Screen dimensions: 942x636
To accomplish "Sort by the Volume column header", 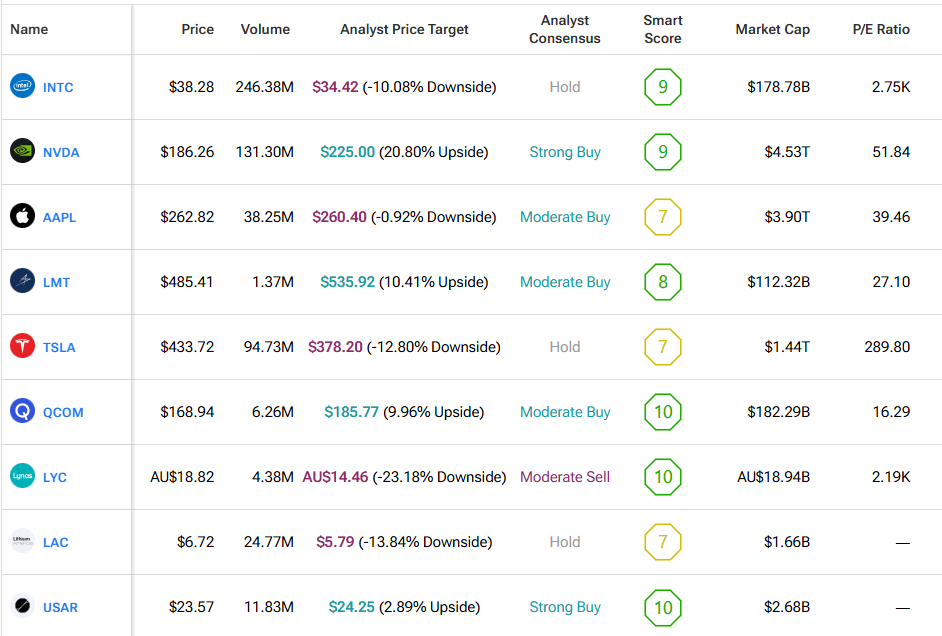I will [265, 29].
